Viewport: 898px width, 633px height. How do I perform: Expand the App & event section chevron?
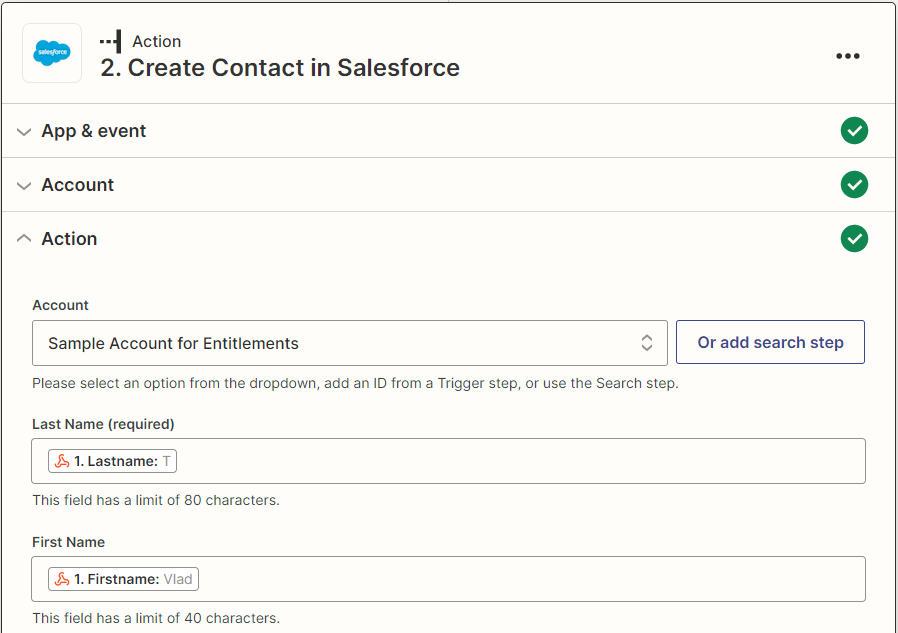25,132
